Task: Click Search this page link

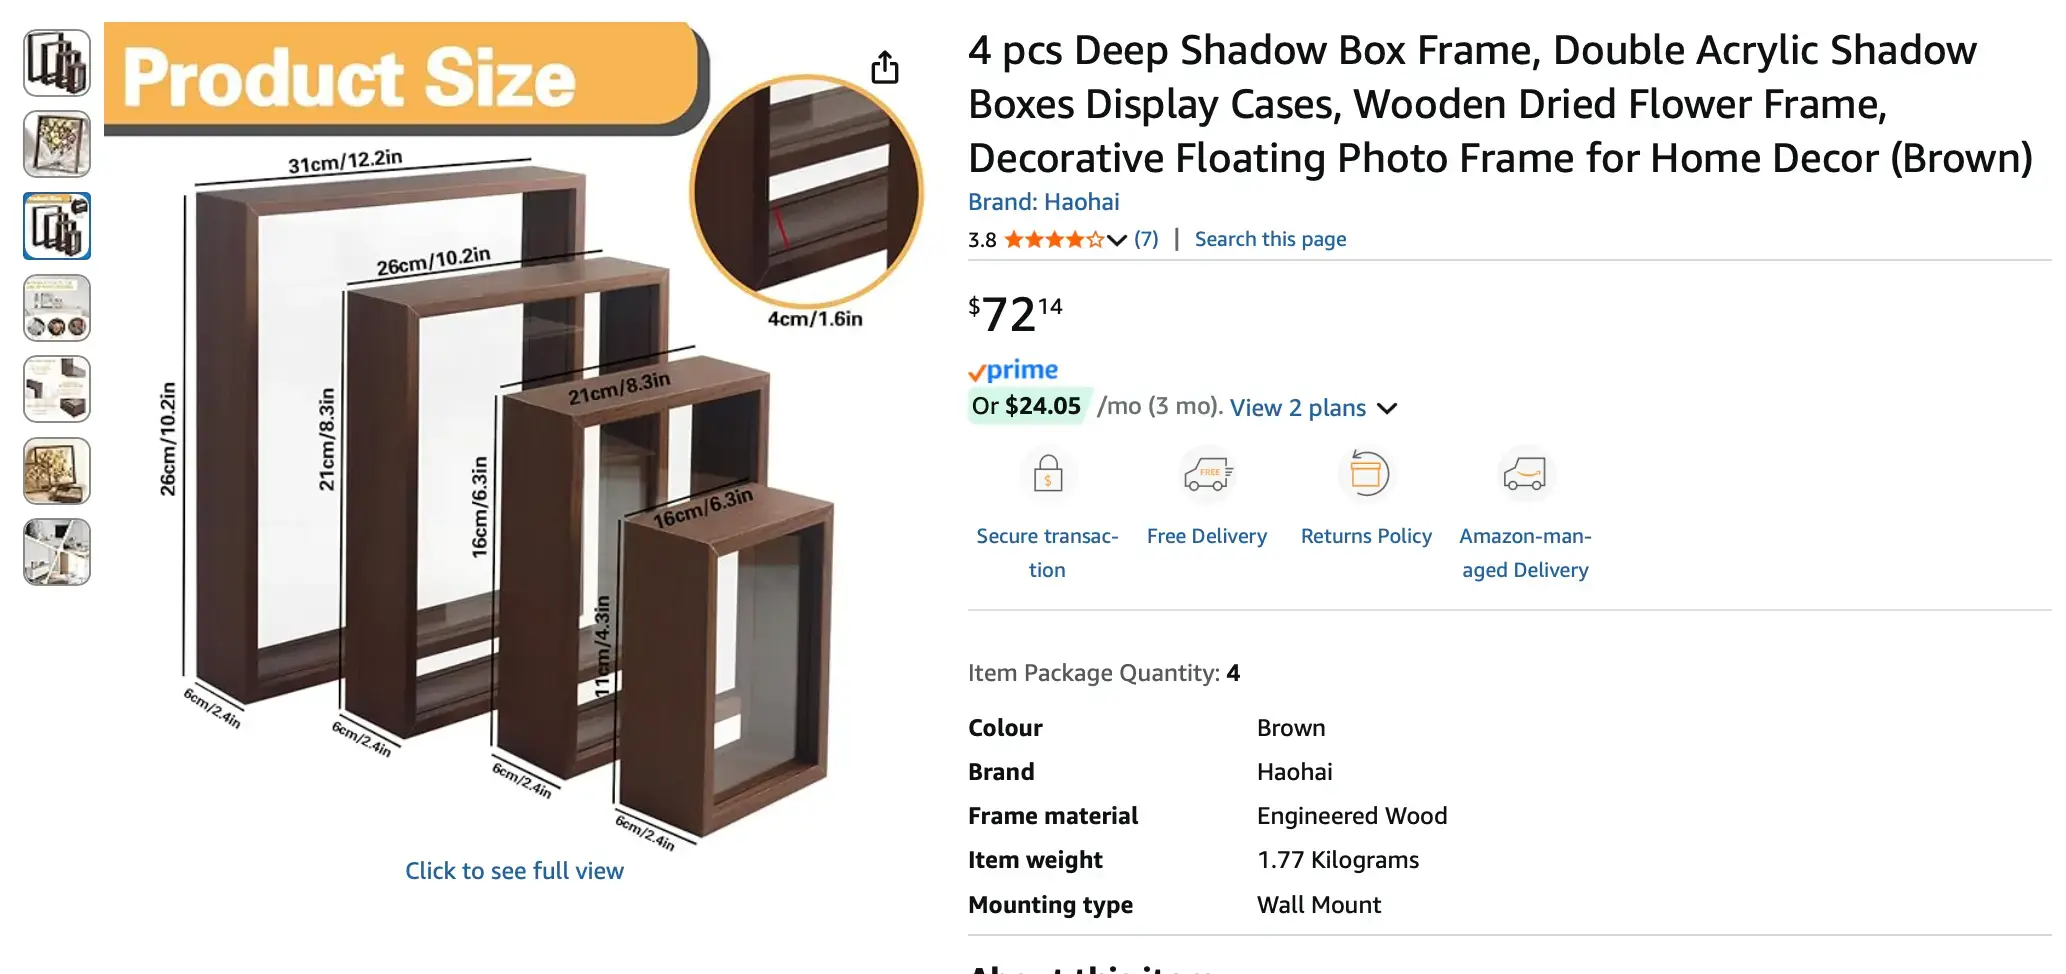Action: (x=1270, y=240)
